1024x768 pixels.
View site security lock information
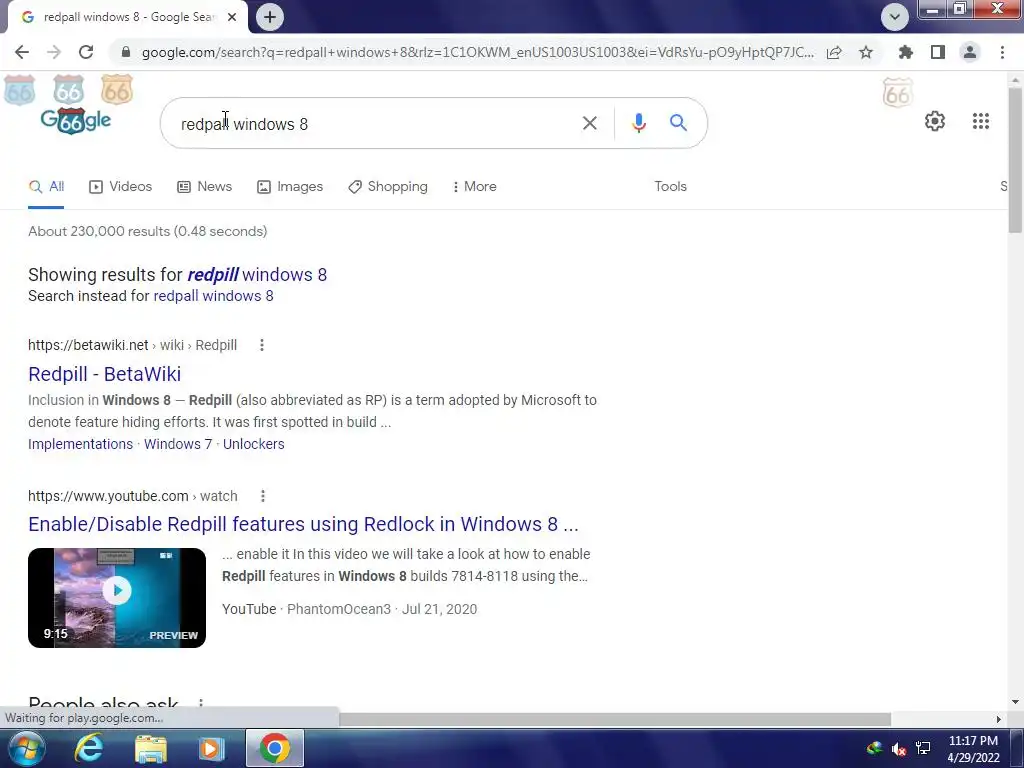point(126,52)
